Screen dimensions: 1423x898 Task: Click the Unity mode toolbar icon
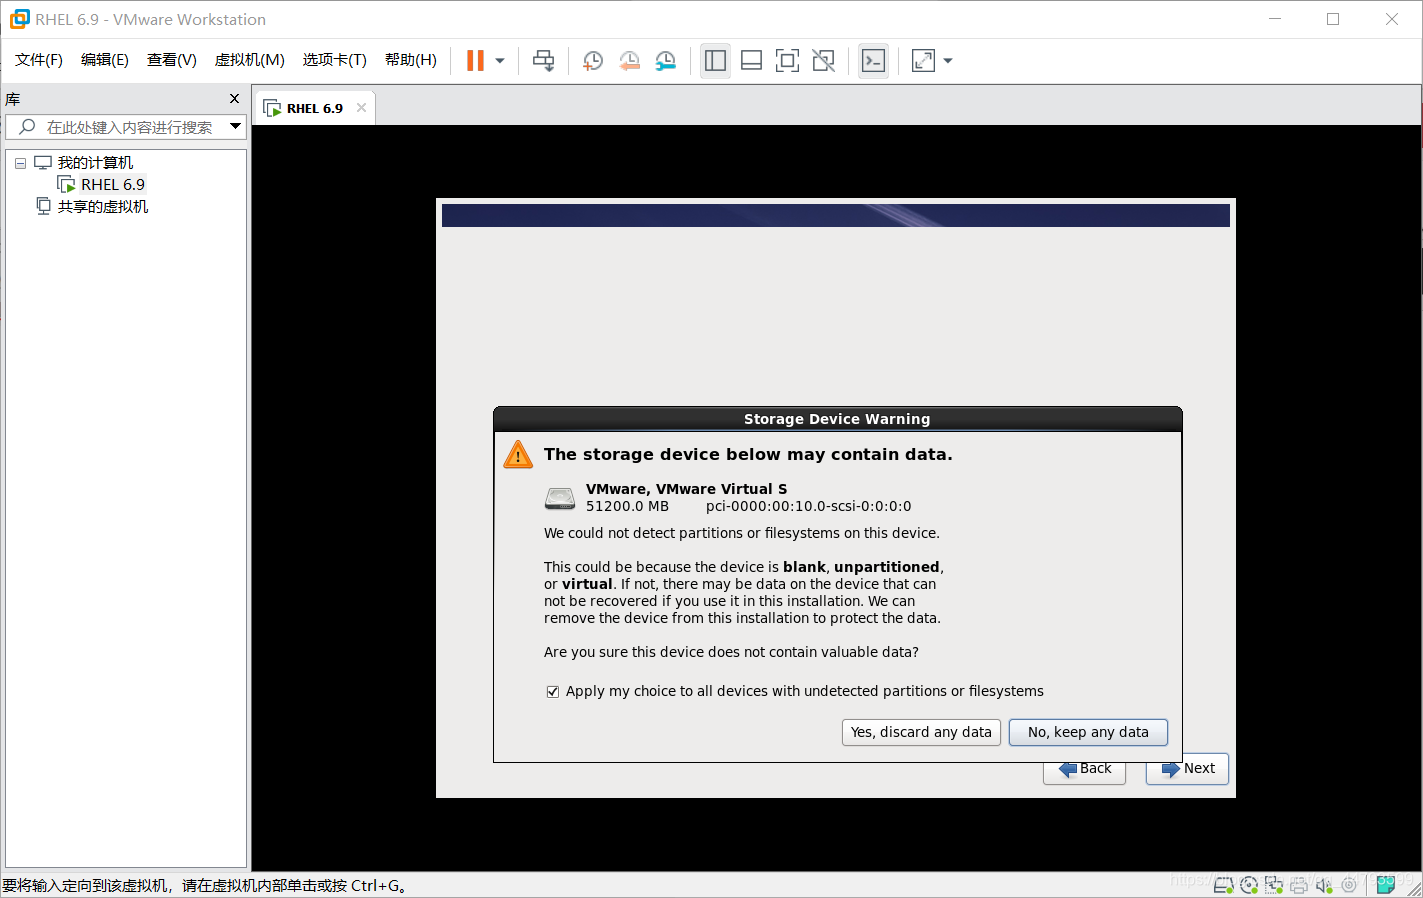pyautogui.click(x=823, y=61)
